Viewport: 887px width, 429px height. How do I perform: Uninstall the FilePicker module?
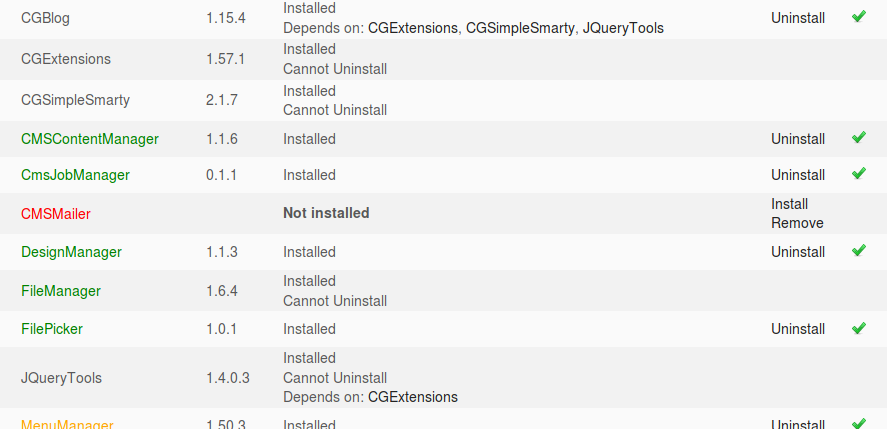[x=798, y=329]
